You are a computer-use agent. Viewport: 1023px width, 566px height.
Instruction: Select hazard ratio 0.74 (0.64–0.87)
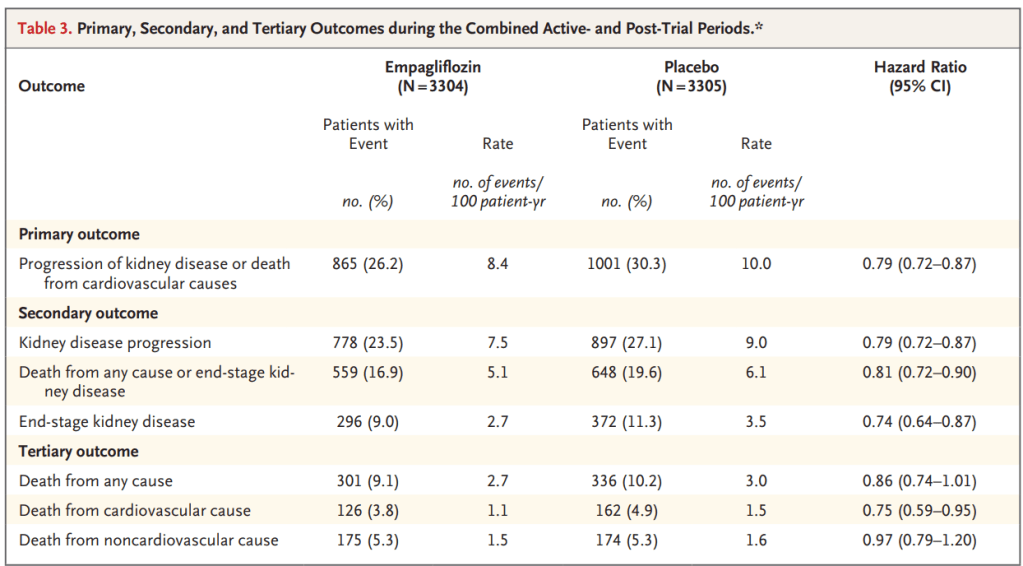tap(919, 422)
